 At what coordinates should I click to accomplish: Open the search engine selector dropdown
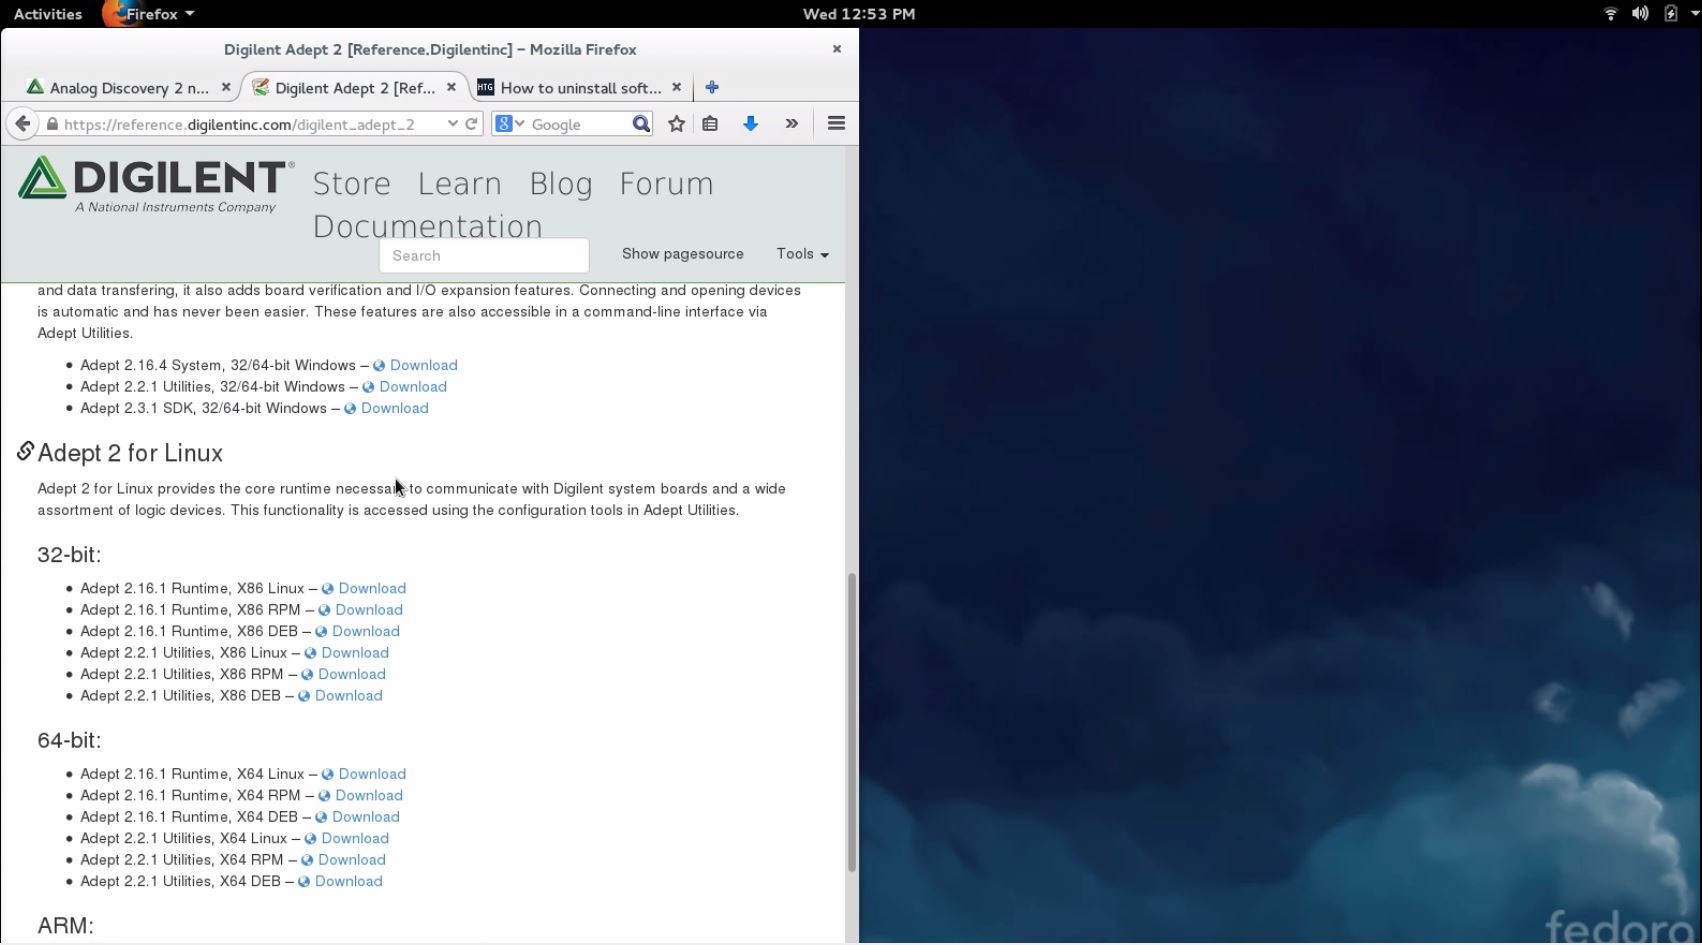(510, 124)
